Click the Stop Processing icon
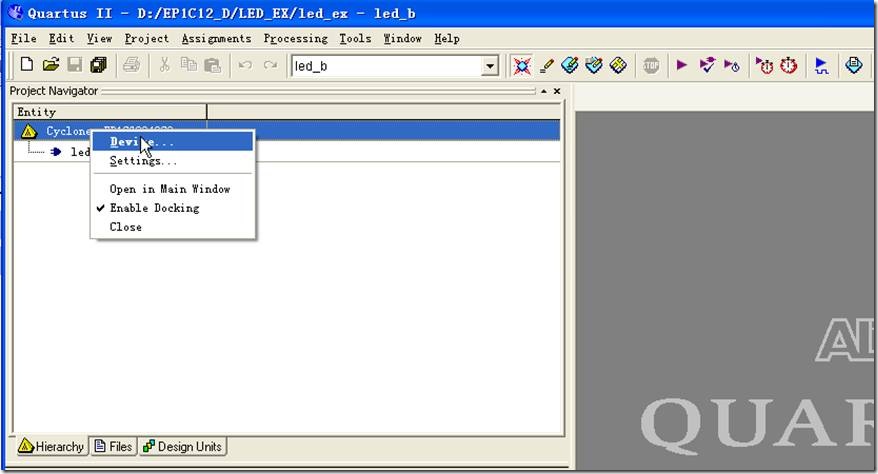878x474 pixels. [x=651, y=65]
